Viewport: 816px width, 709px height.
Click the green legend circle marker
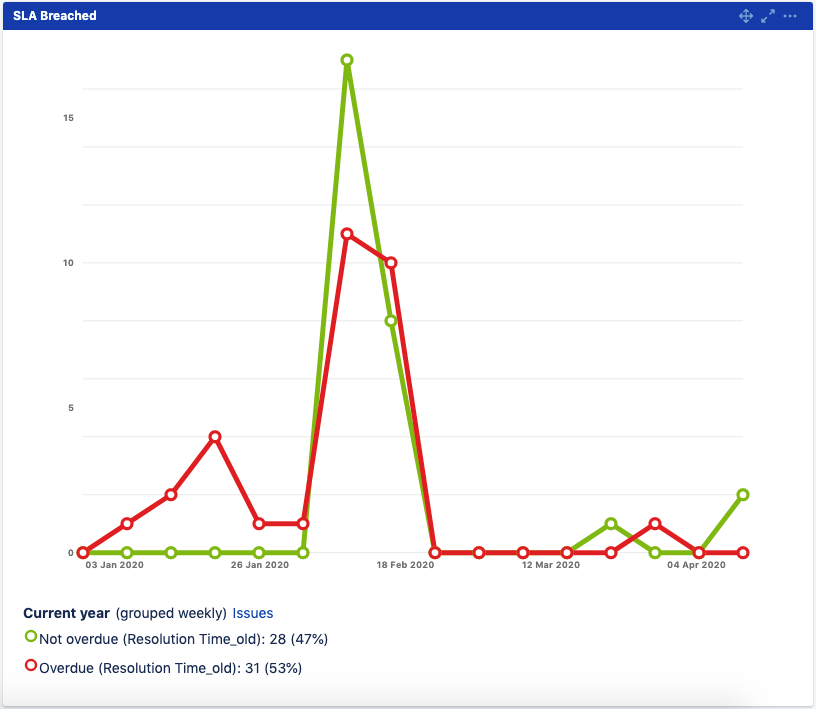31,636
